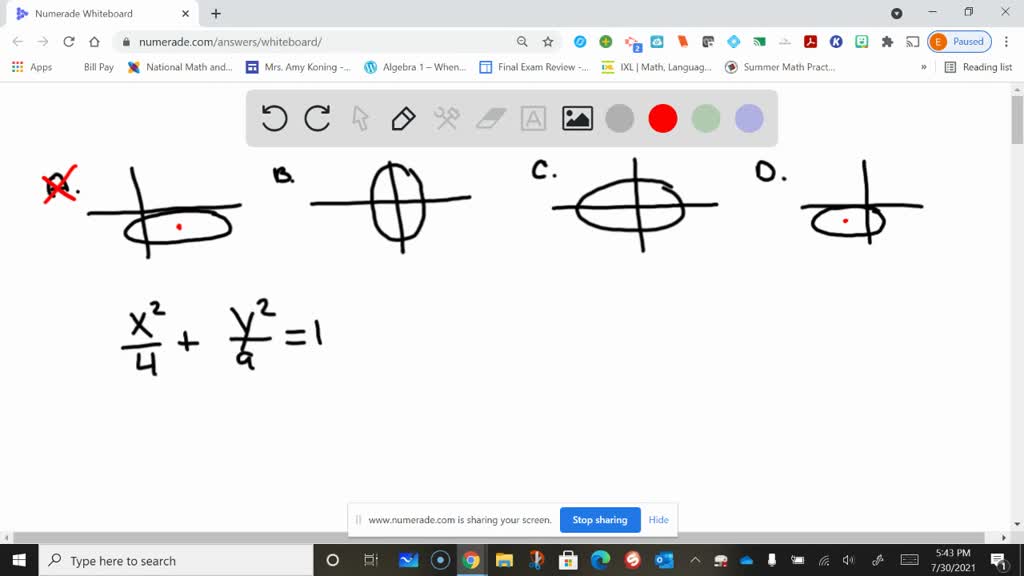
Task: Click the Stop sharing button
Action: pos(600,520)
